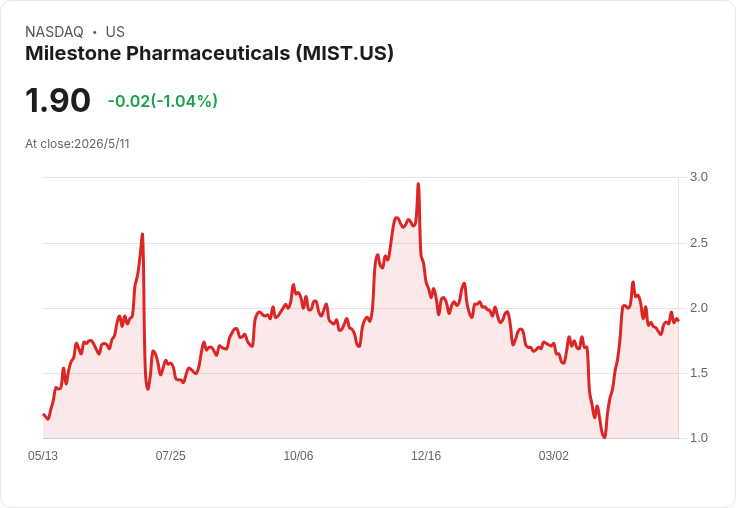
Task: Click the 03/02 date axis label
Action: tap(553, 455)
